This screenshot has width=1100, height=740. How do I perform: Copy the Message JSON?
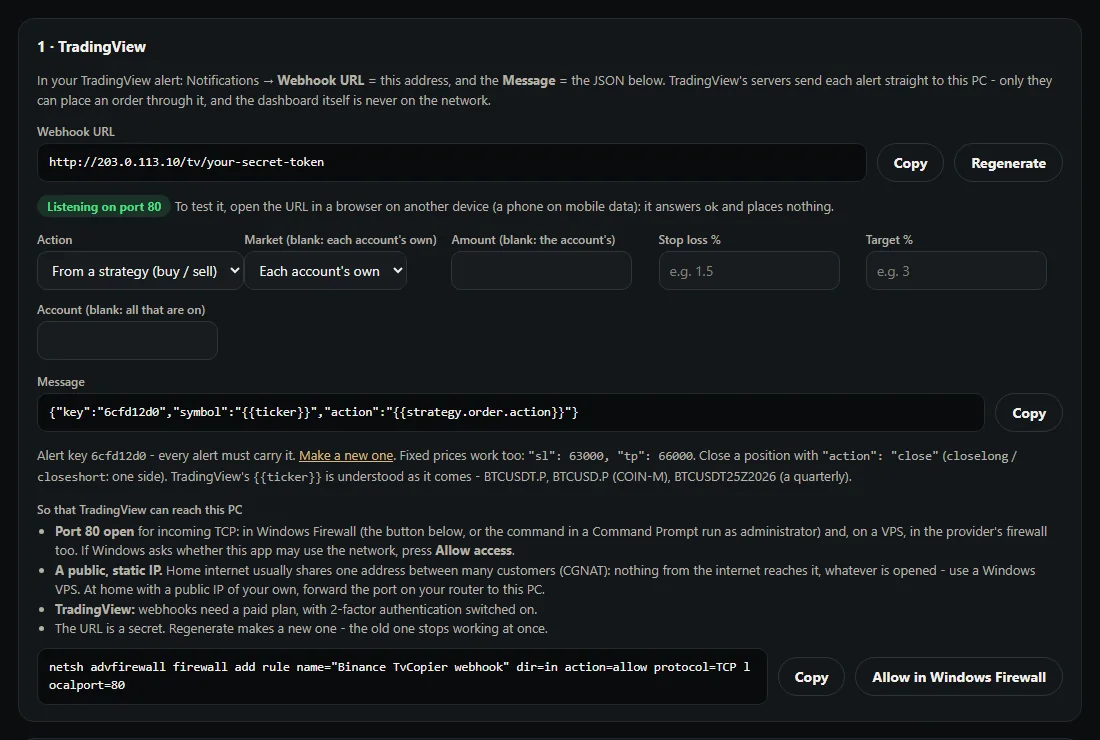[1028, 413]
